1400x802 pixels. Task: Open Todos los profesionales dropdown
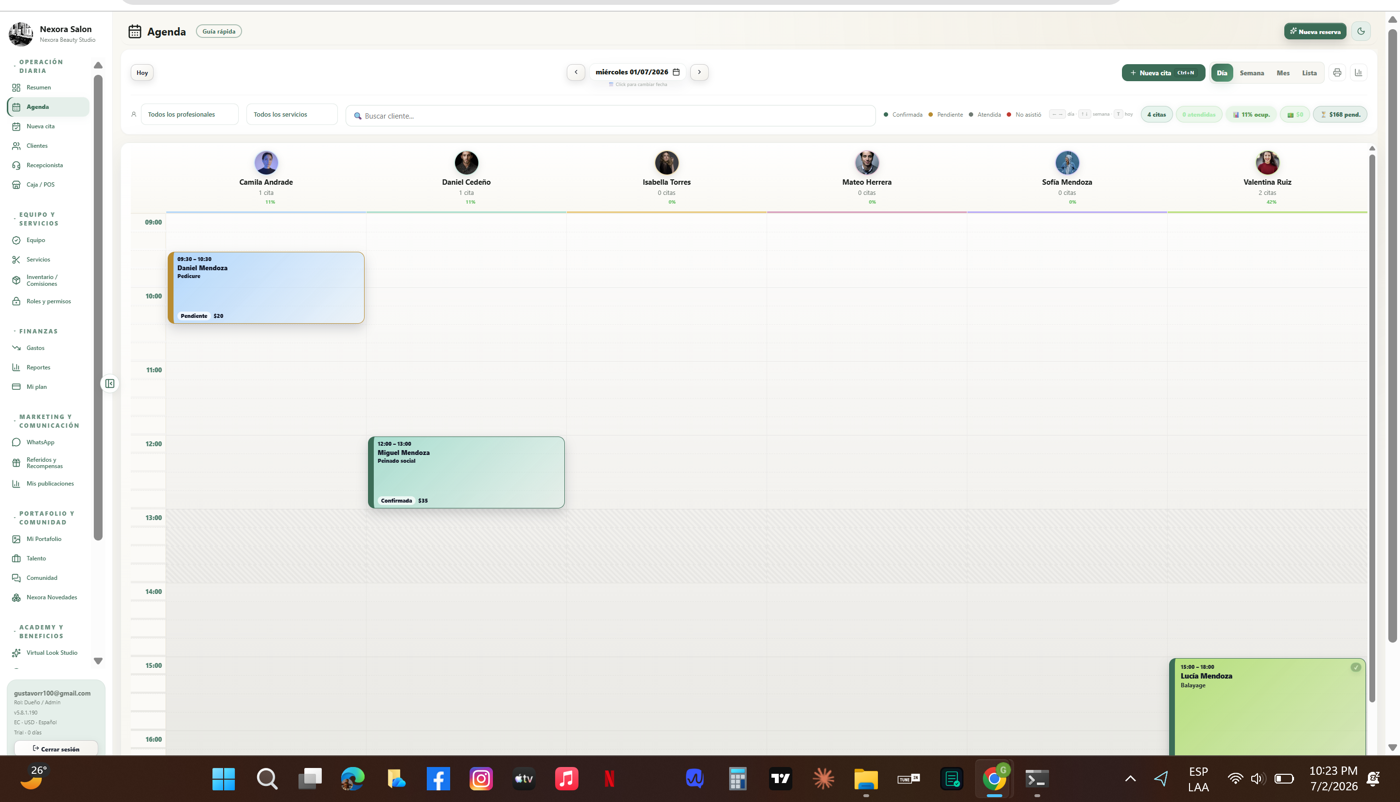click(x=190, y=115)
